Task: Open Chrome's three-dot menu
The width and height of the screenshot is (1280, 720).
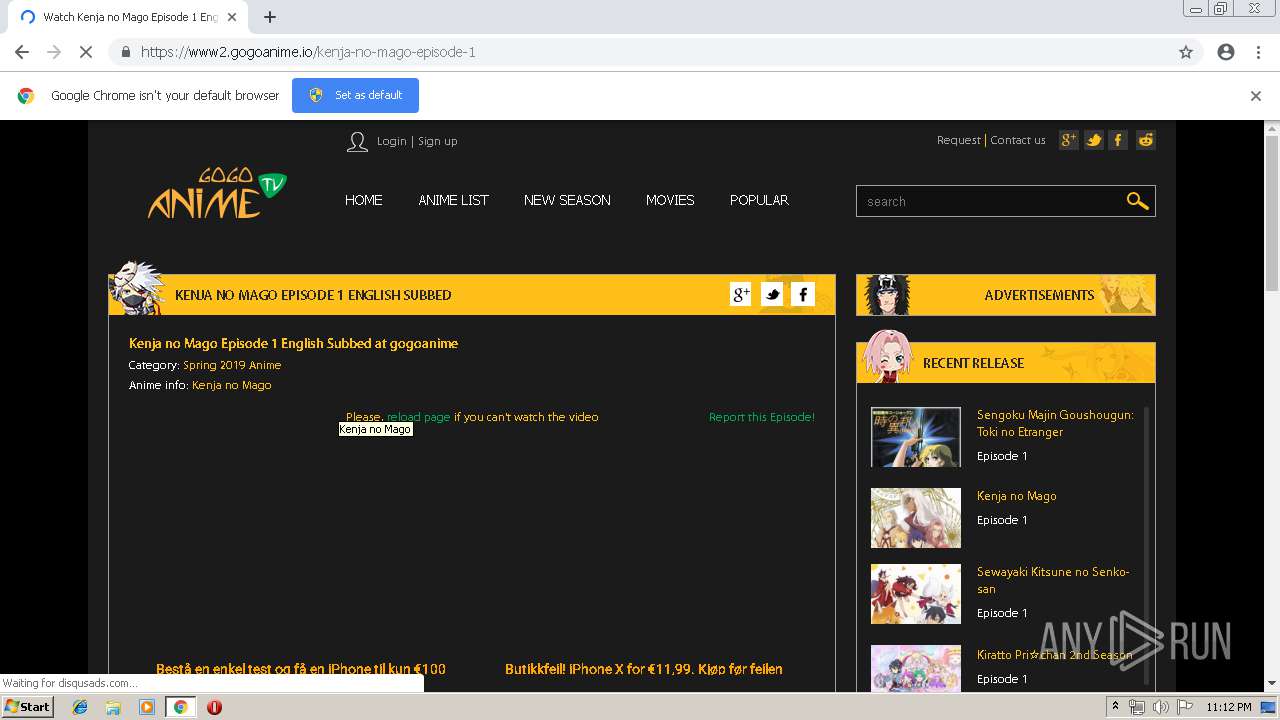Action: [1258, 52]
